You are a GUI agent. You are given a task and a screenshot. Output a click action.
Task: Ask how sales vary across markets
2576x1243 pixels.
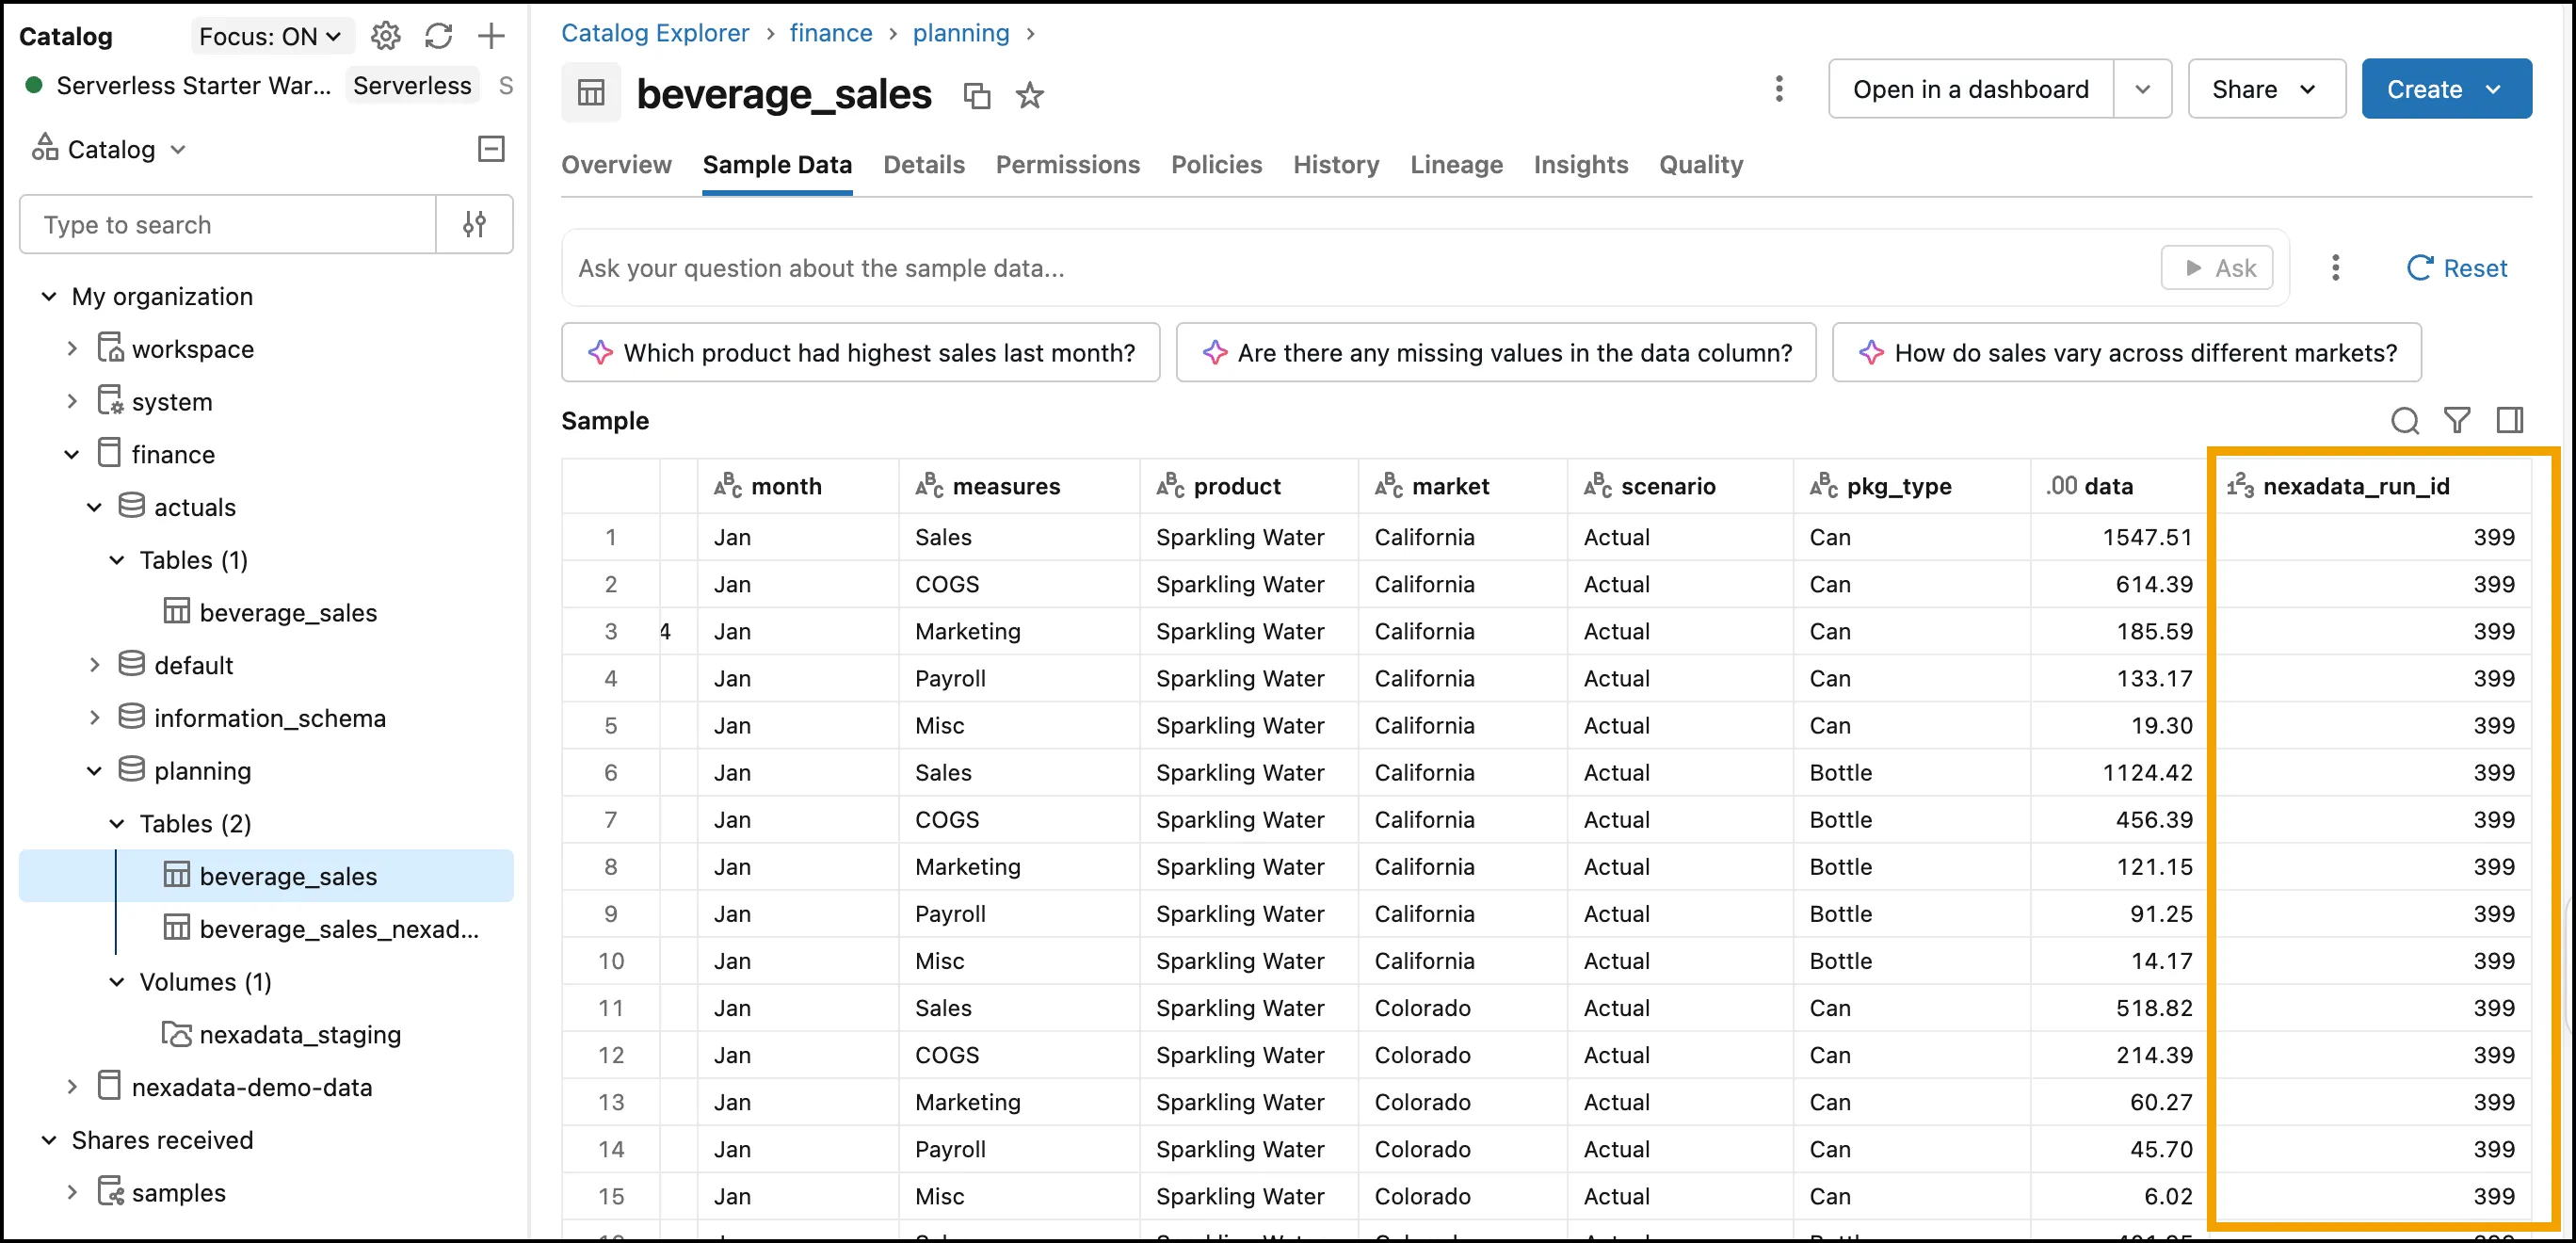click(2126, 352)
